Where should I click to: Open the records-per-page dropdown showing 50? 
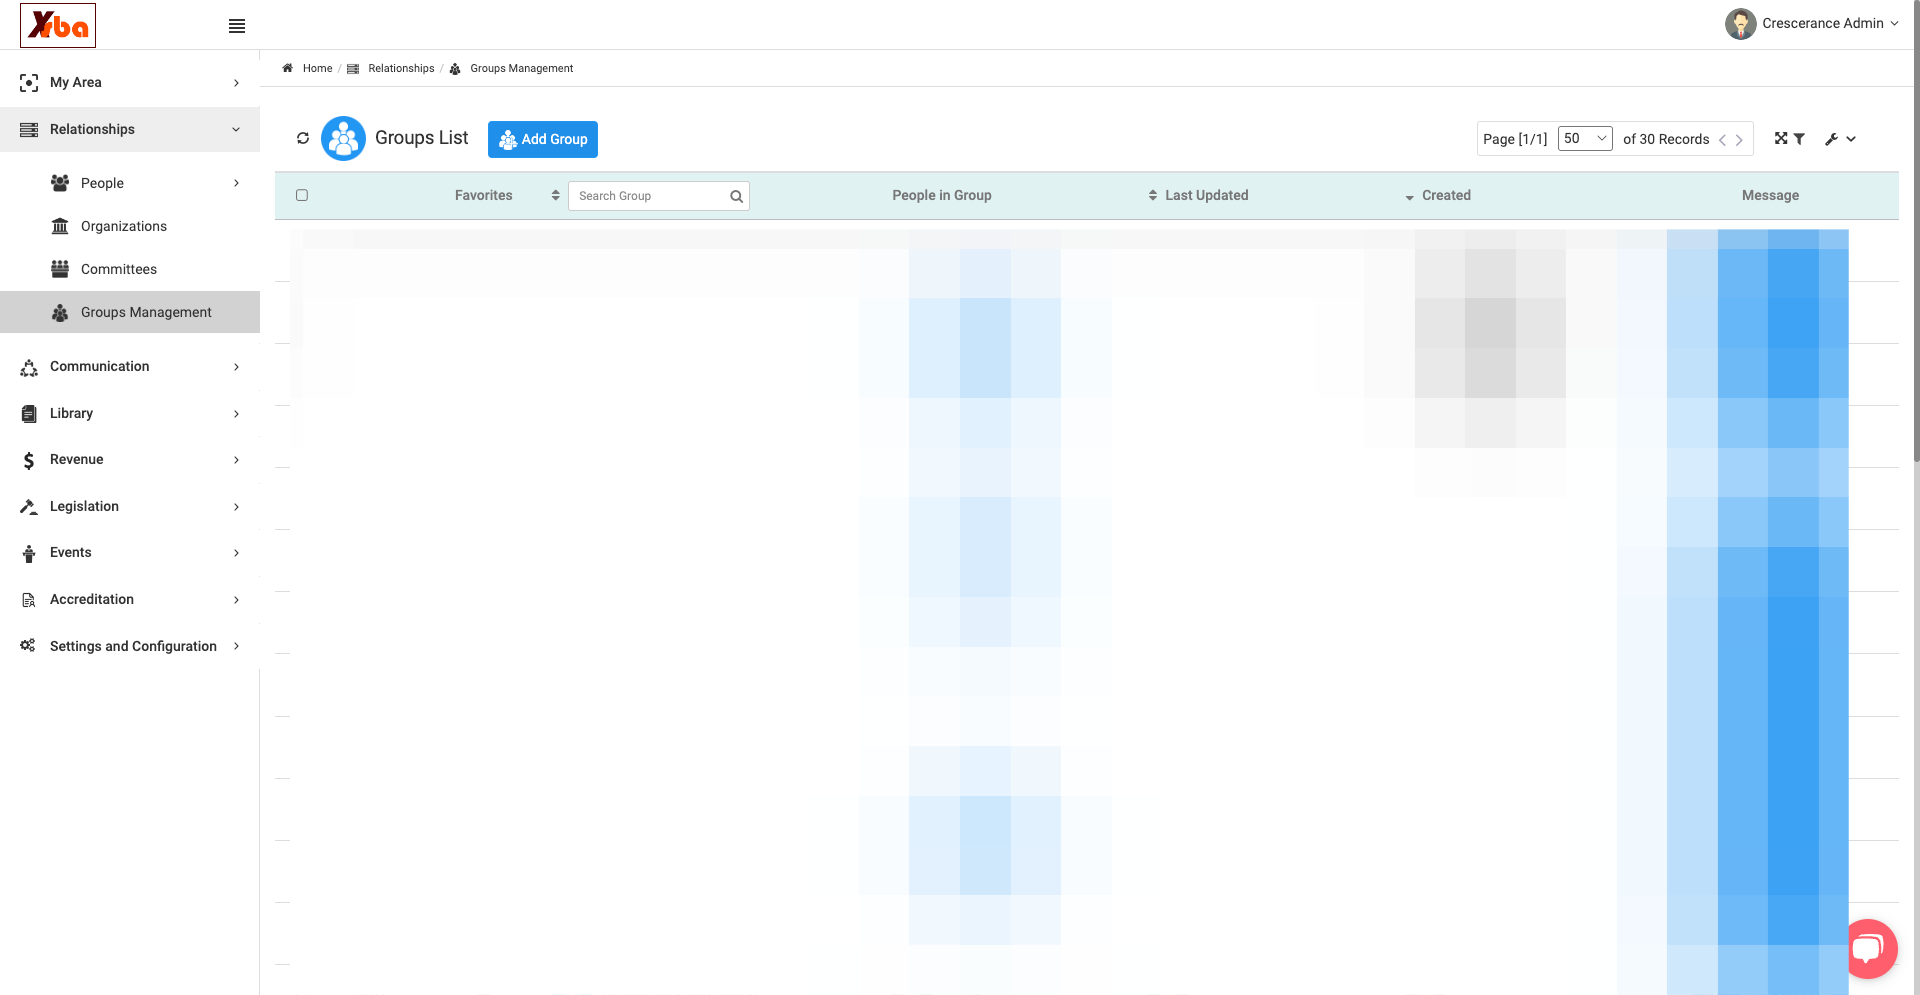point(1585,139)
